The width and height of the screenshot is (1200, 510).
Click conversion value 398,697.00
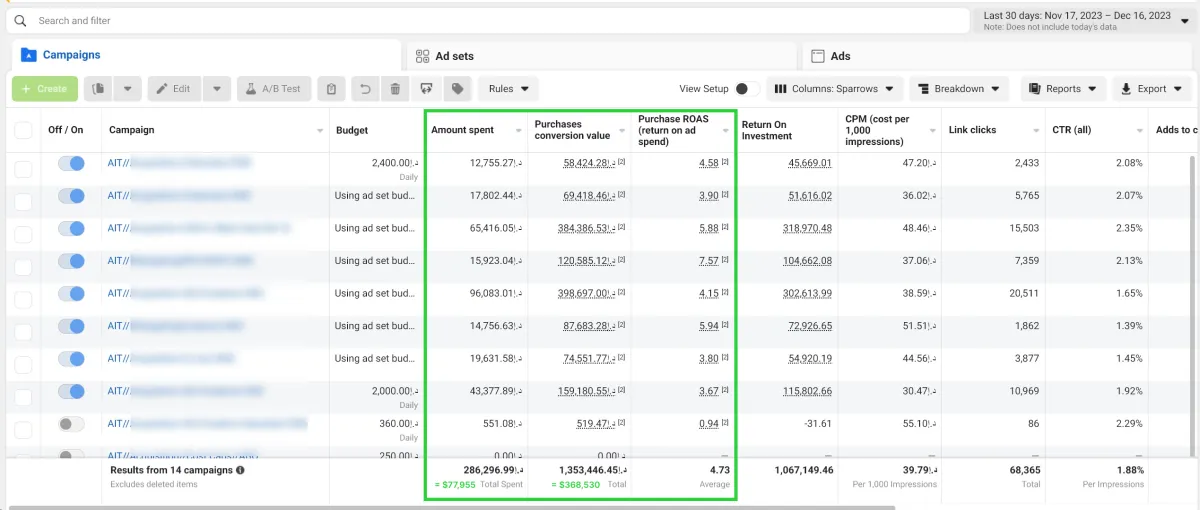coord(585,293)
